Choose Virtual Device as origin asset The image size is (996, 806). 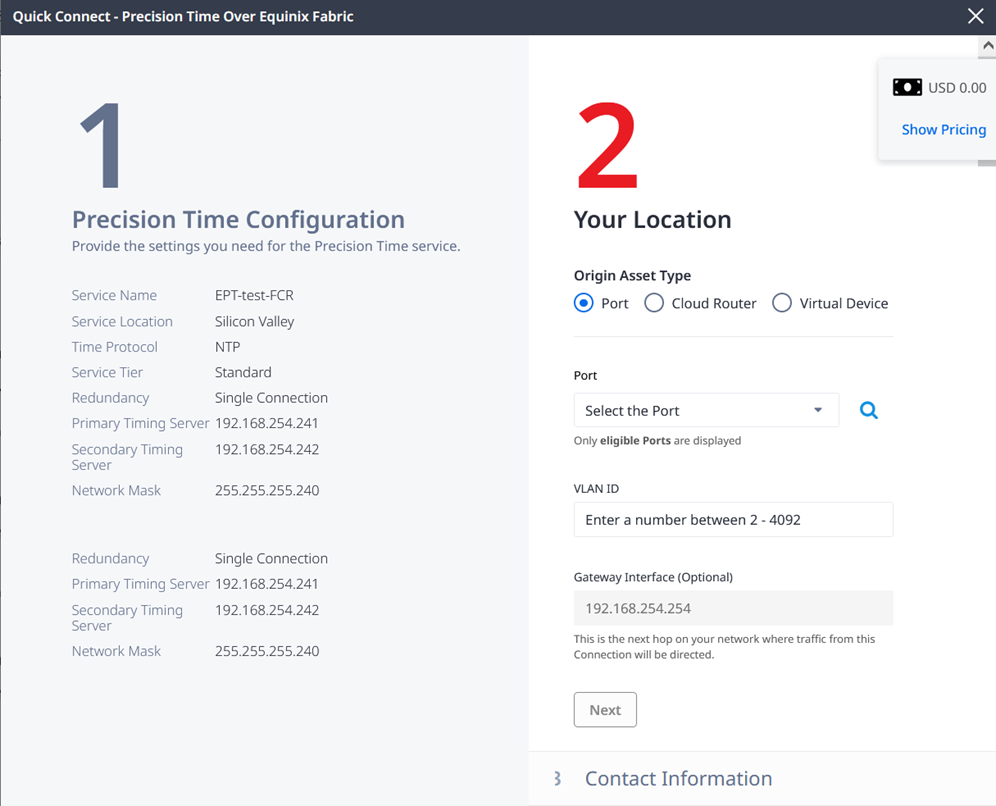pos(782,303)
